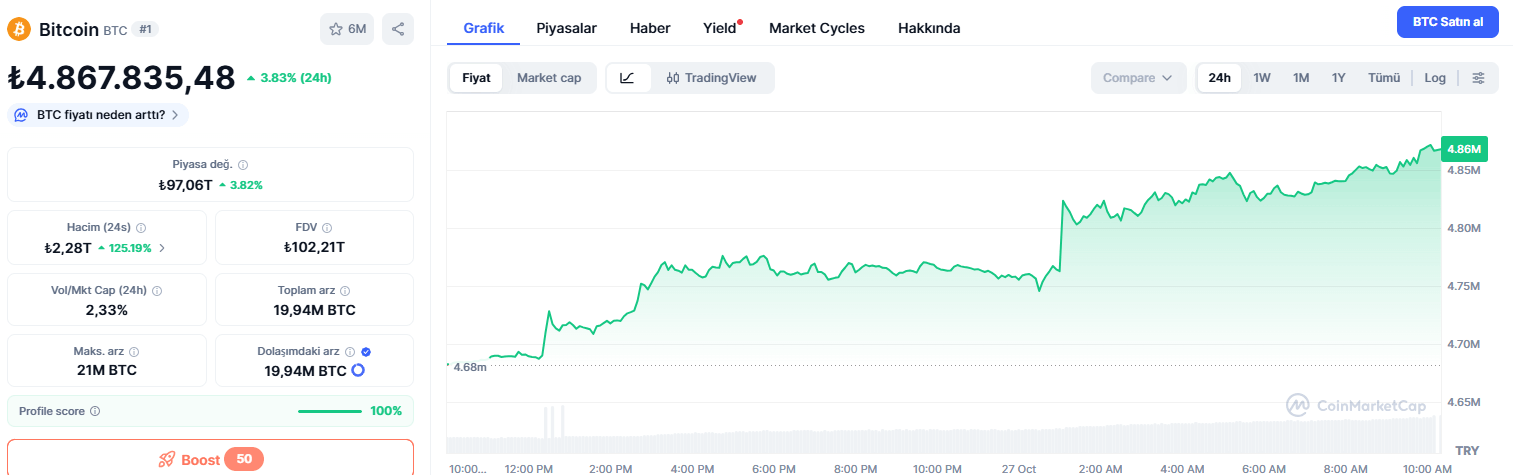Open info icon next to Dolaşımdaki arz

pos(350,352)
